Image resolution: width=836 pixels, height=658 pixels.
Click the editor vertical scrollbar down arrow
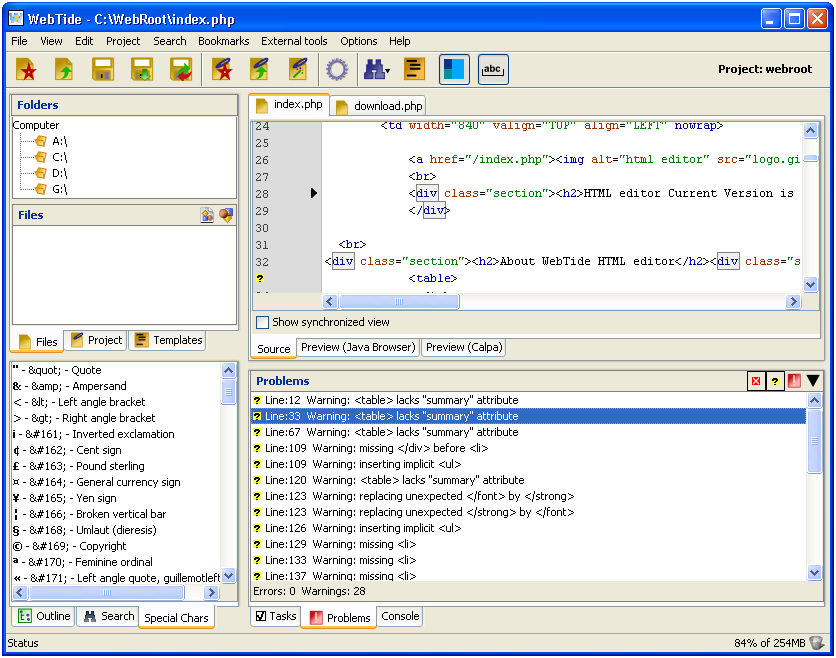point(810,284)
